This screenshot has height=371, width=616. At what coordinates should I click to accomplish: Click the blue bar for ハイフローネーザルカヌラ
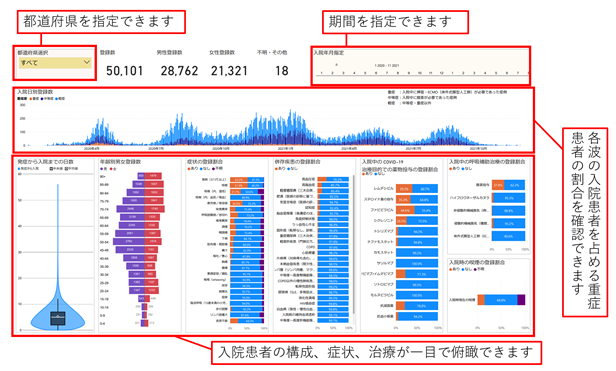coord(509,198)
